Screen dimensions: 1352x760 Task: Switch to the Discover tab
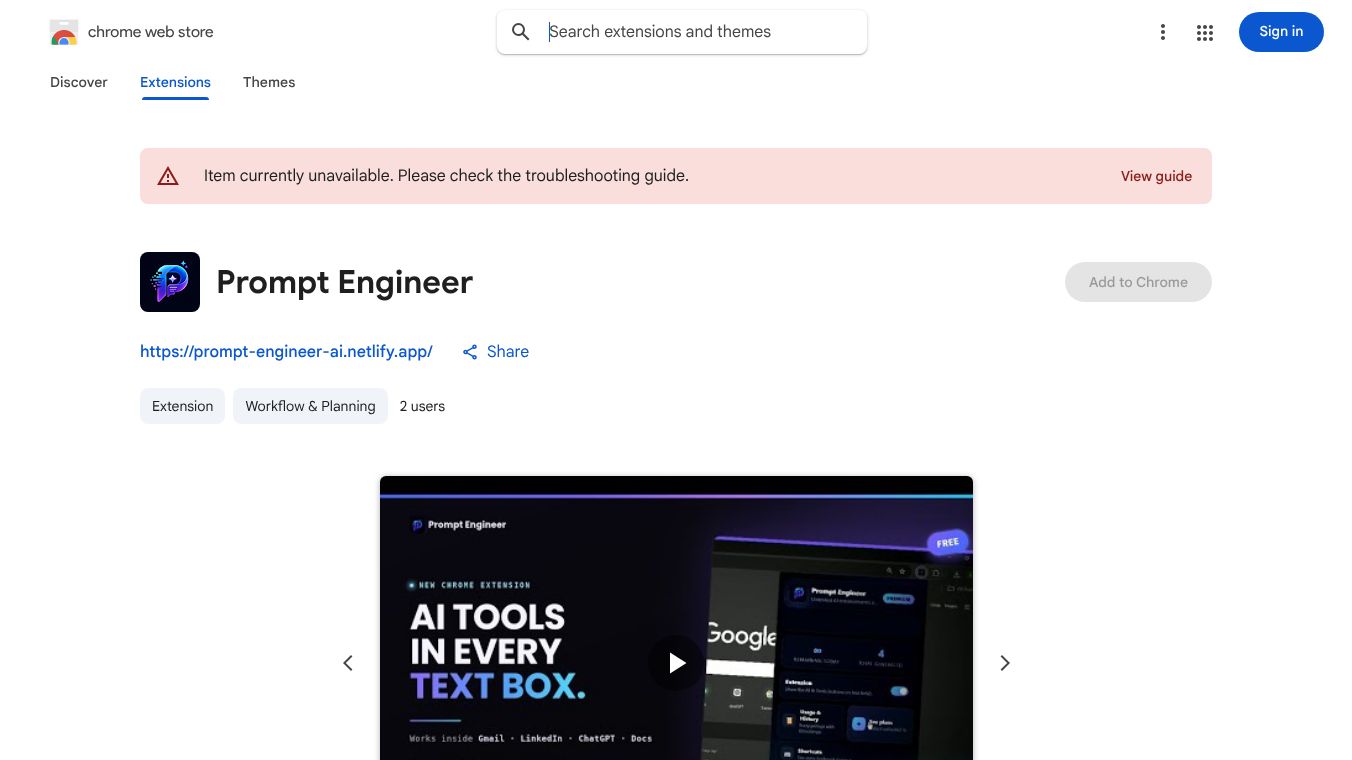(x=79, y=82)
